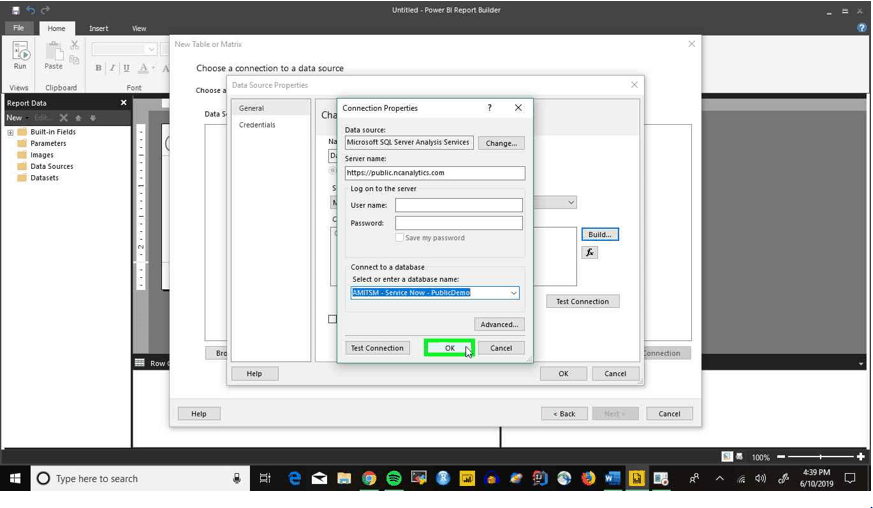Open expression fx button
Image resolution: width=873 pixels, height=508 pixels.
[590, 252]
